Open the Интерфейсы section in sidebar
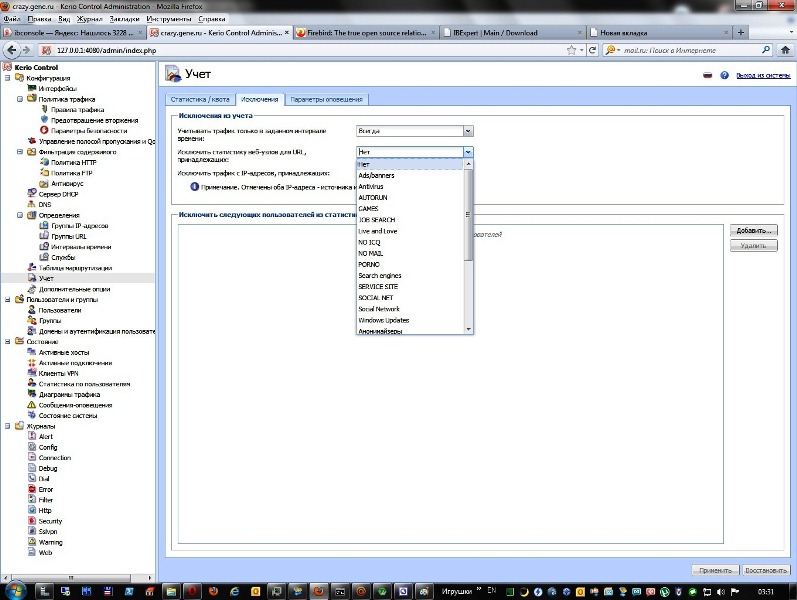The image size is (797, 600). pyautogui.click(x=57, y=88)
